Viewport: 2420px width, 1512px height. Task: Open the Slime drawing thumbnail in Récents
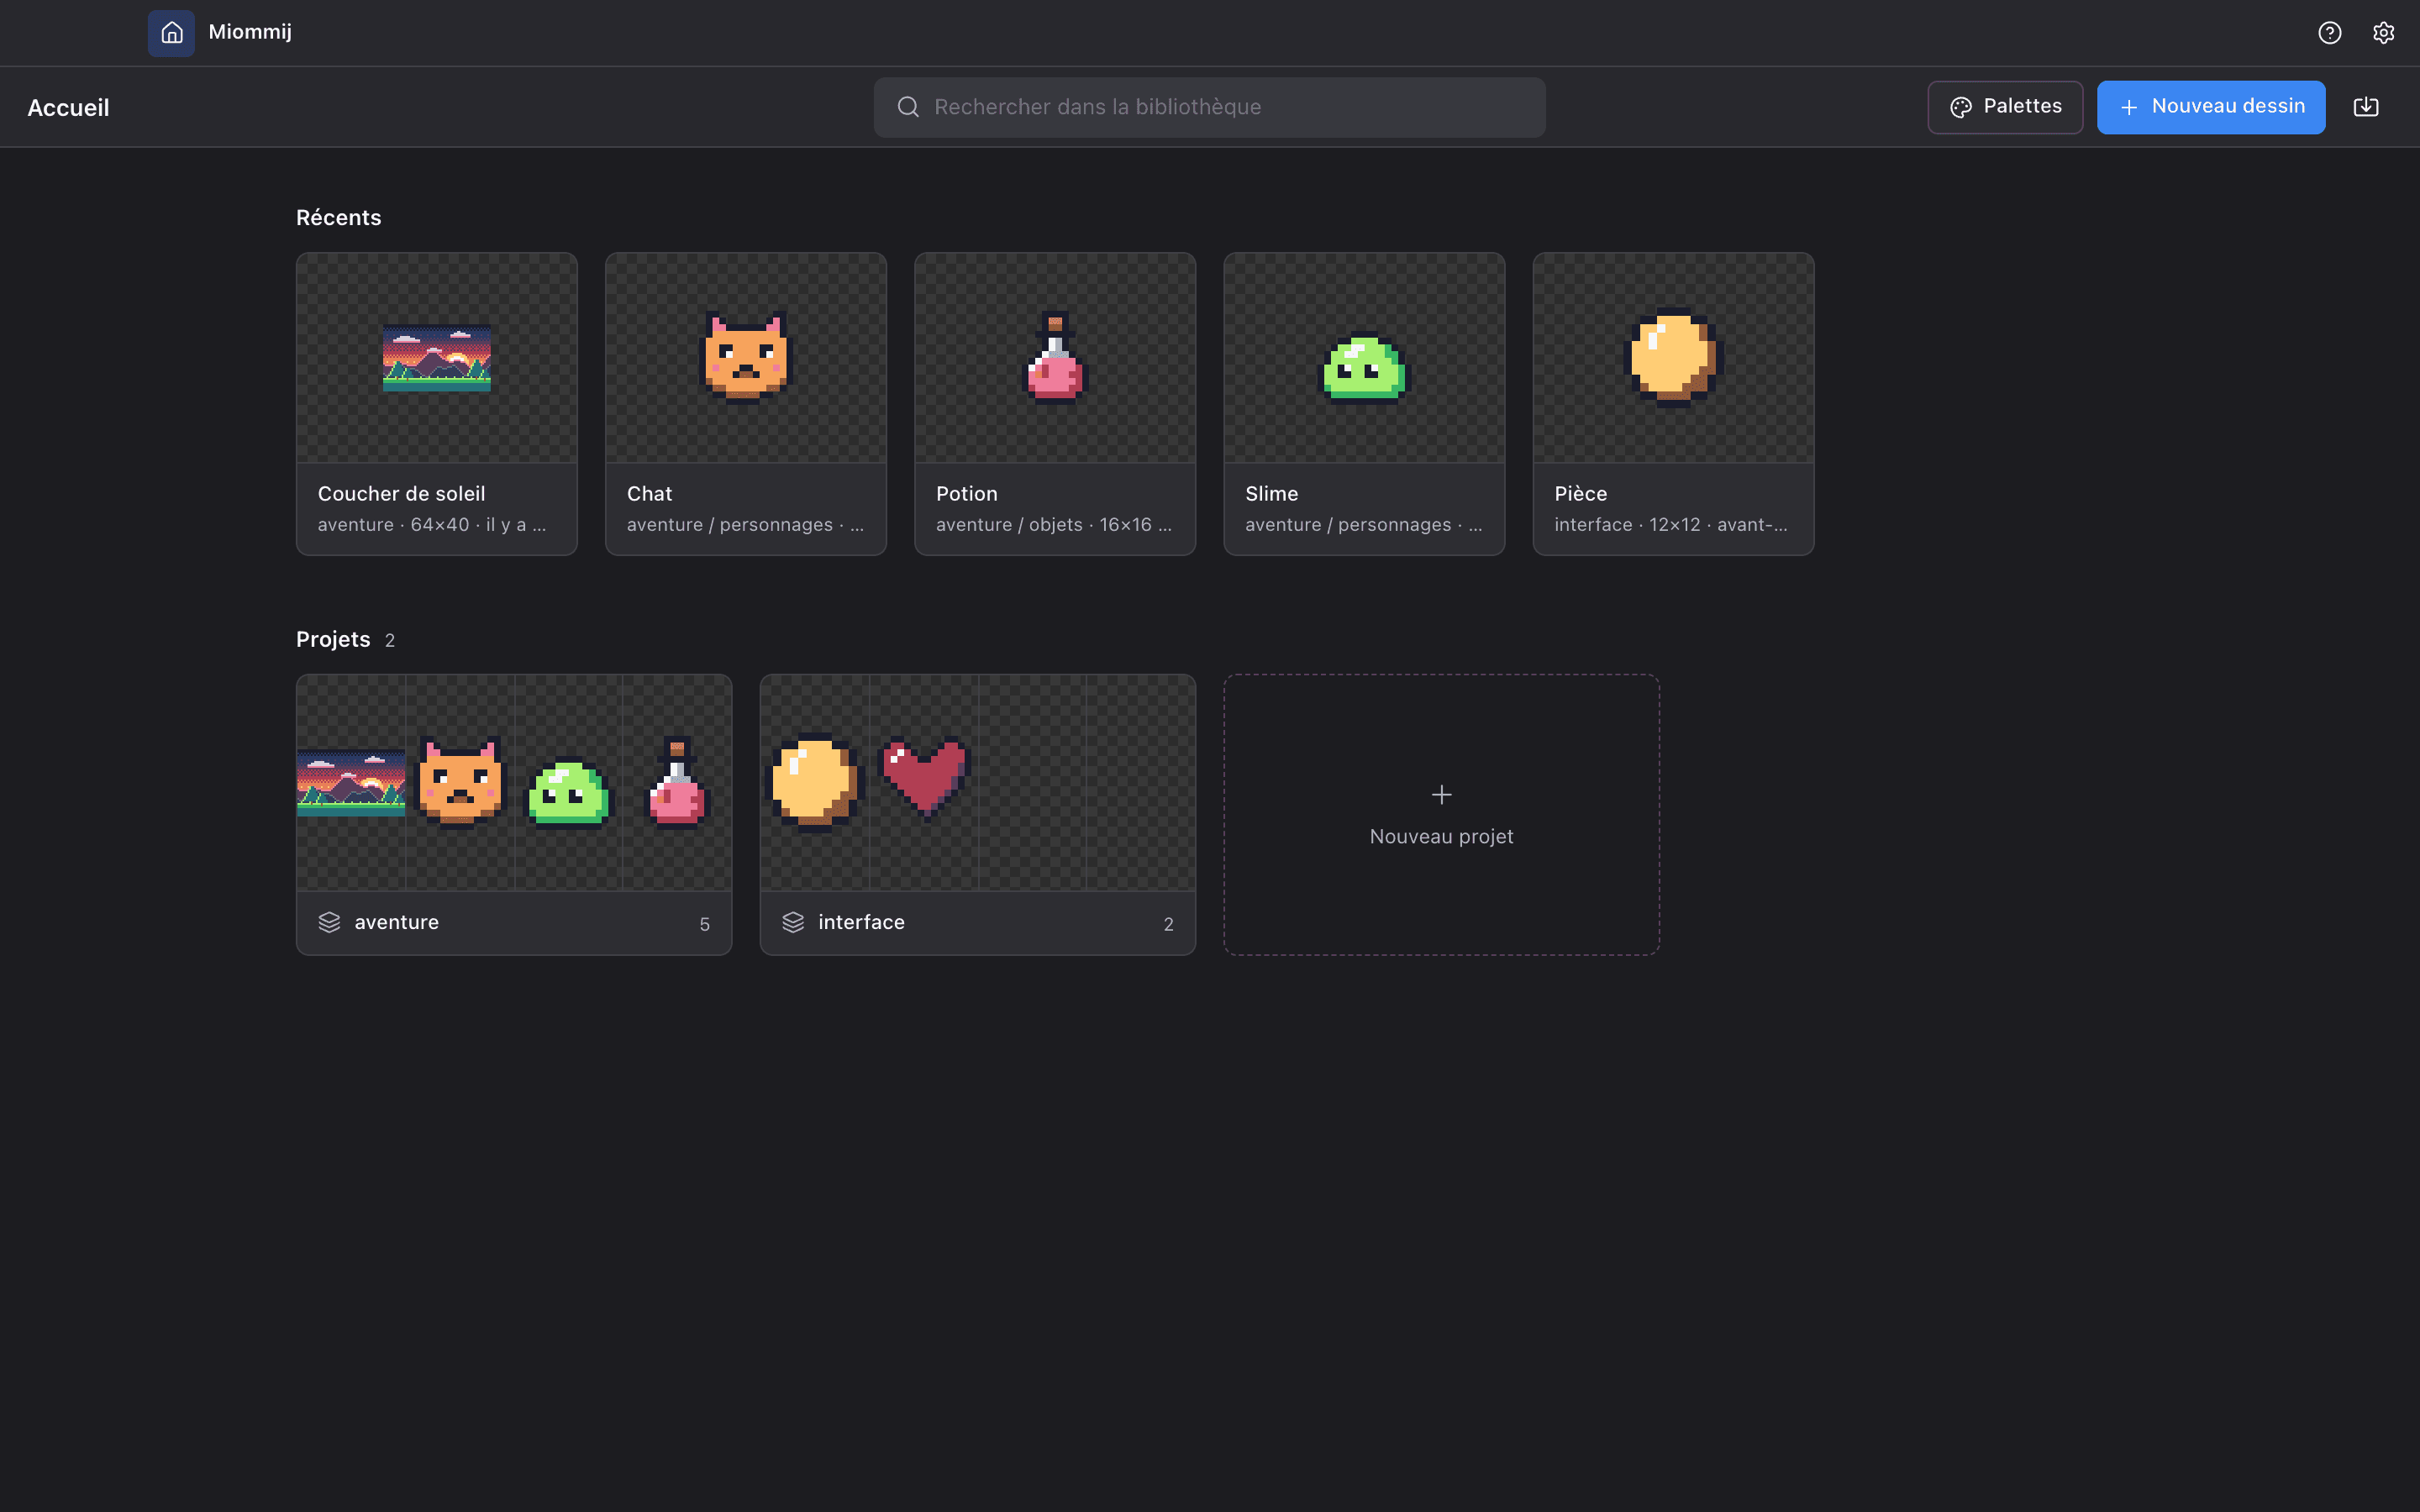(1364, 357)
